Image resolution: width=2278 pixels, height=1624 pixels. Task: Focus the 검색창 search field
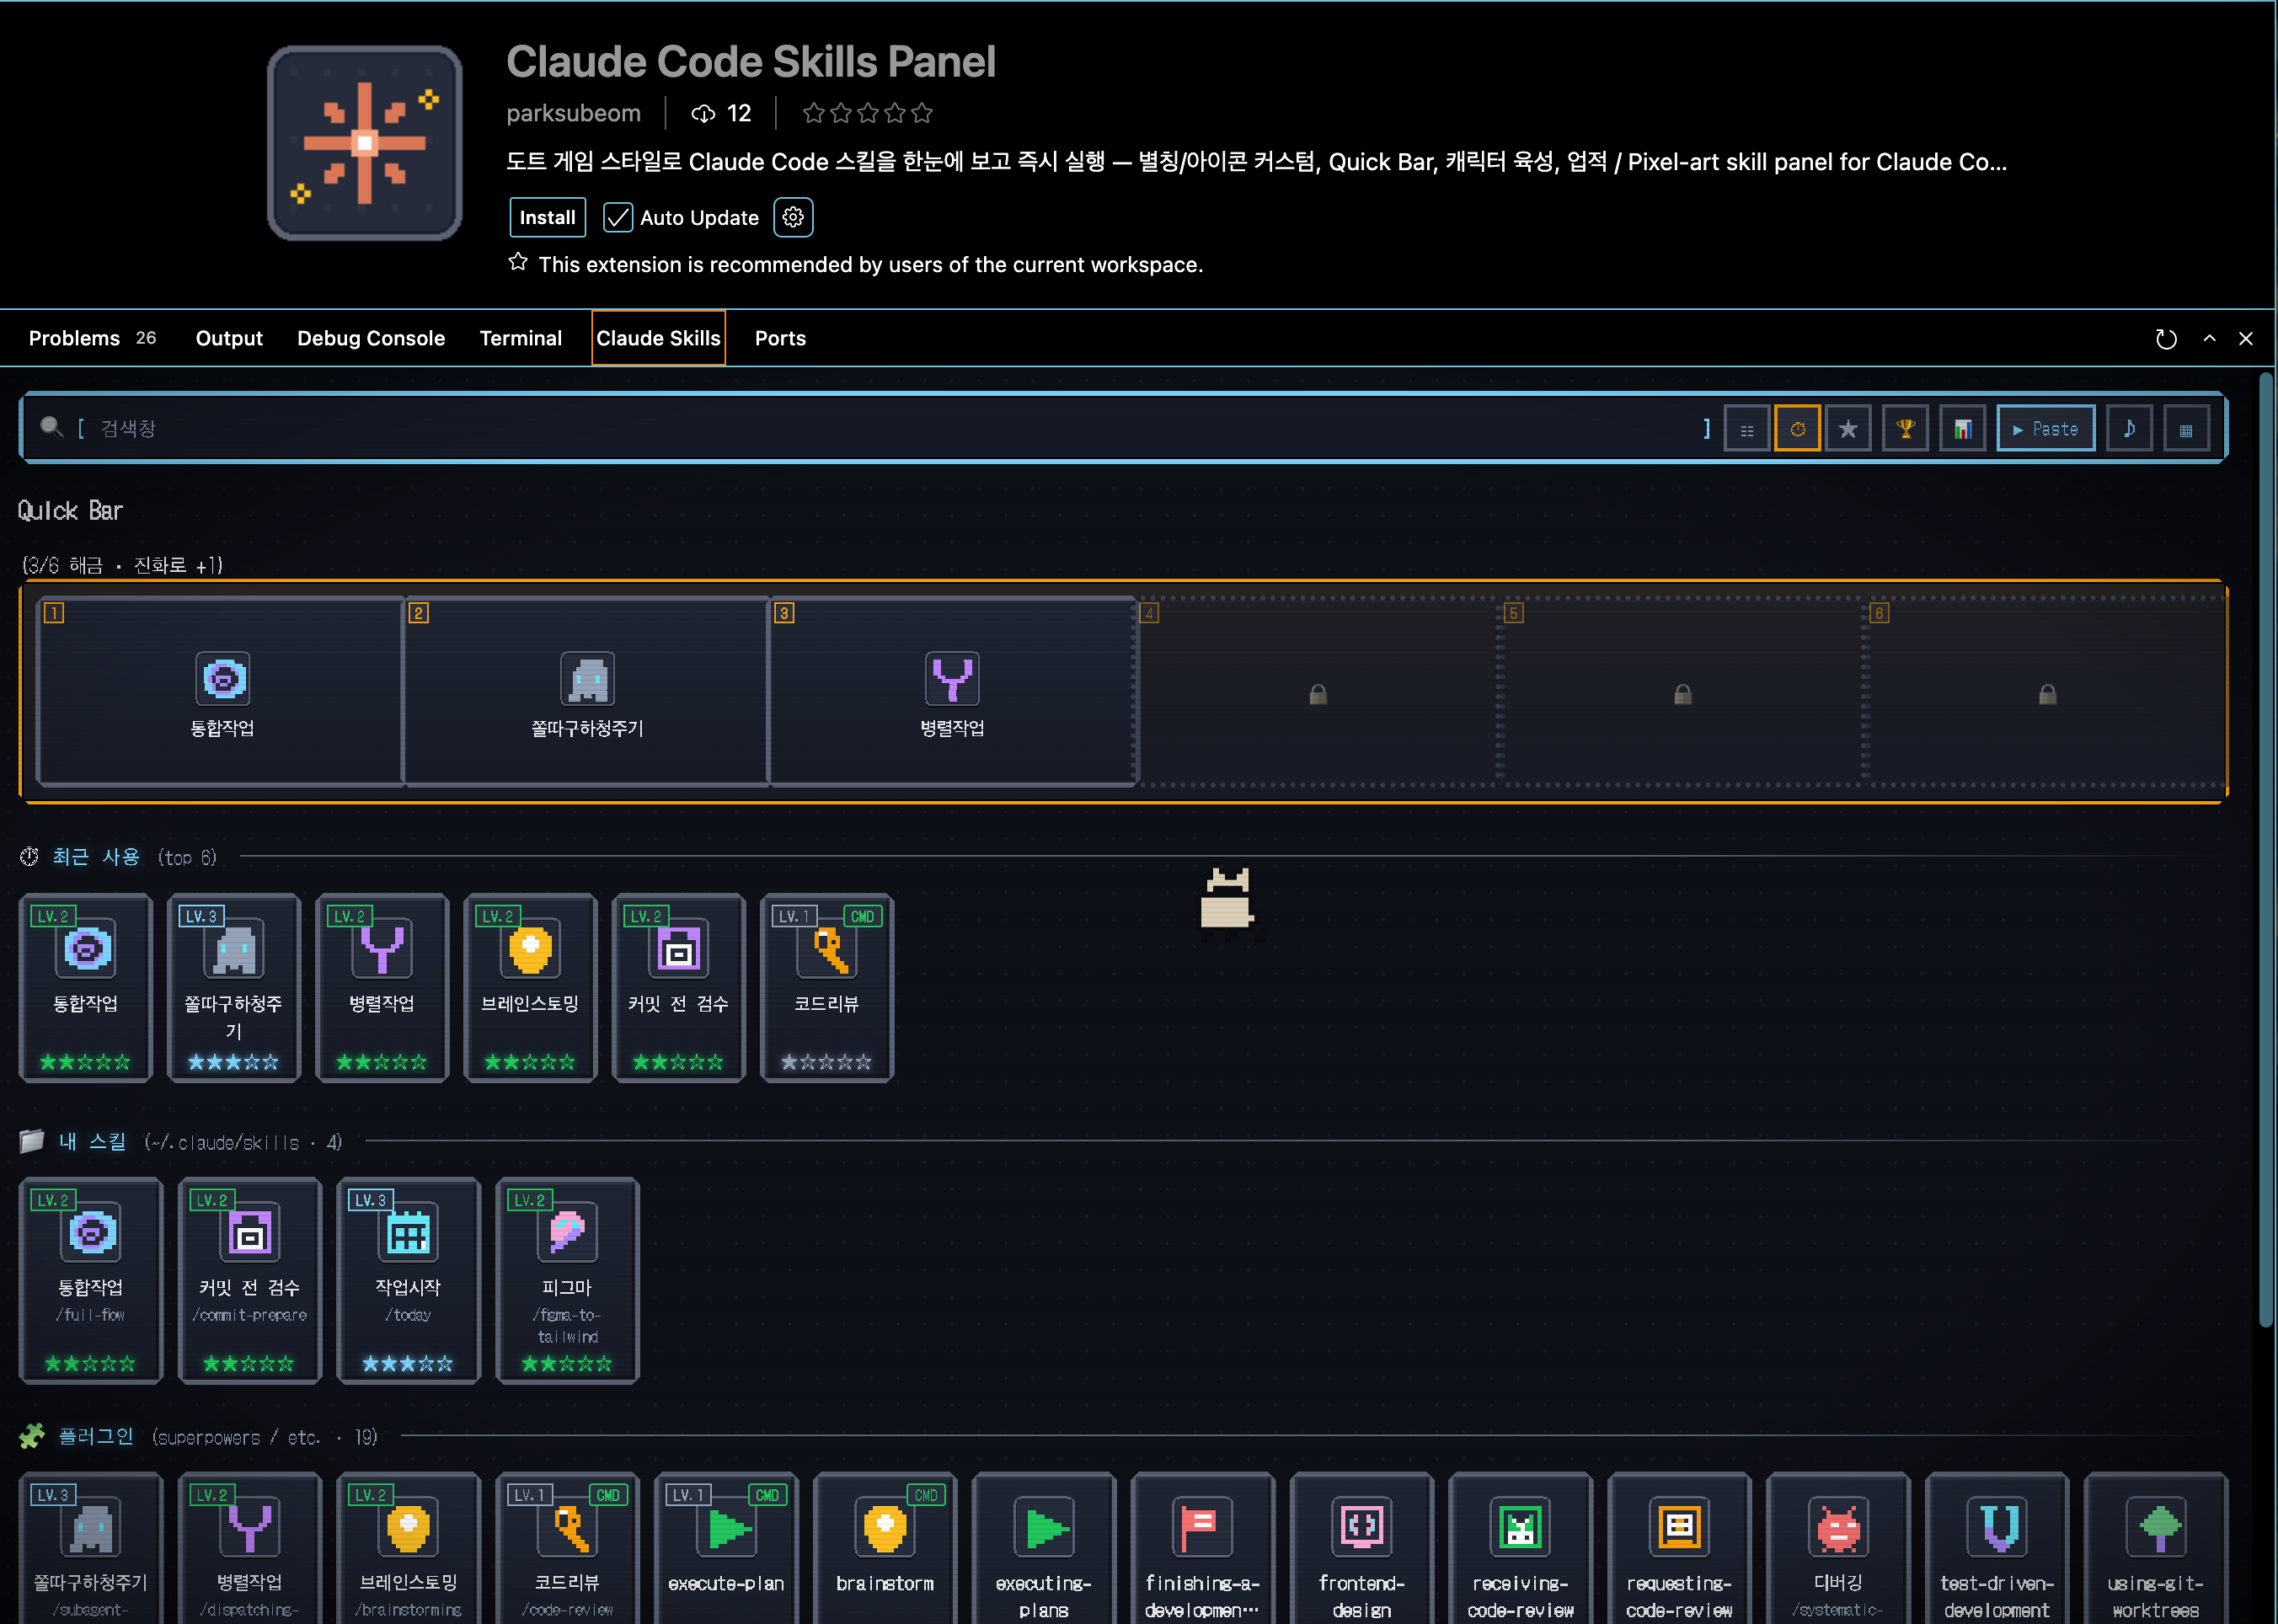click(890, 429)
